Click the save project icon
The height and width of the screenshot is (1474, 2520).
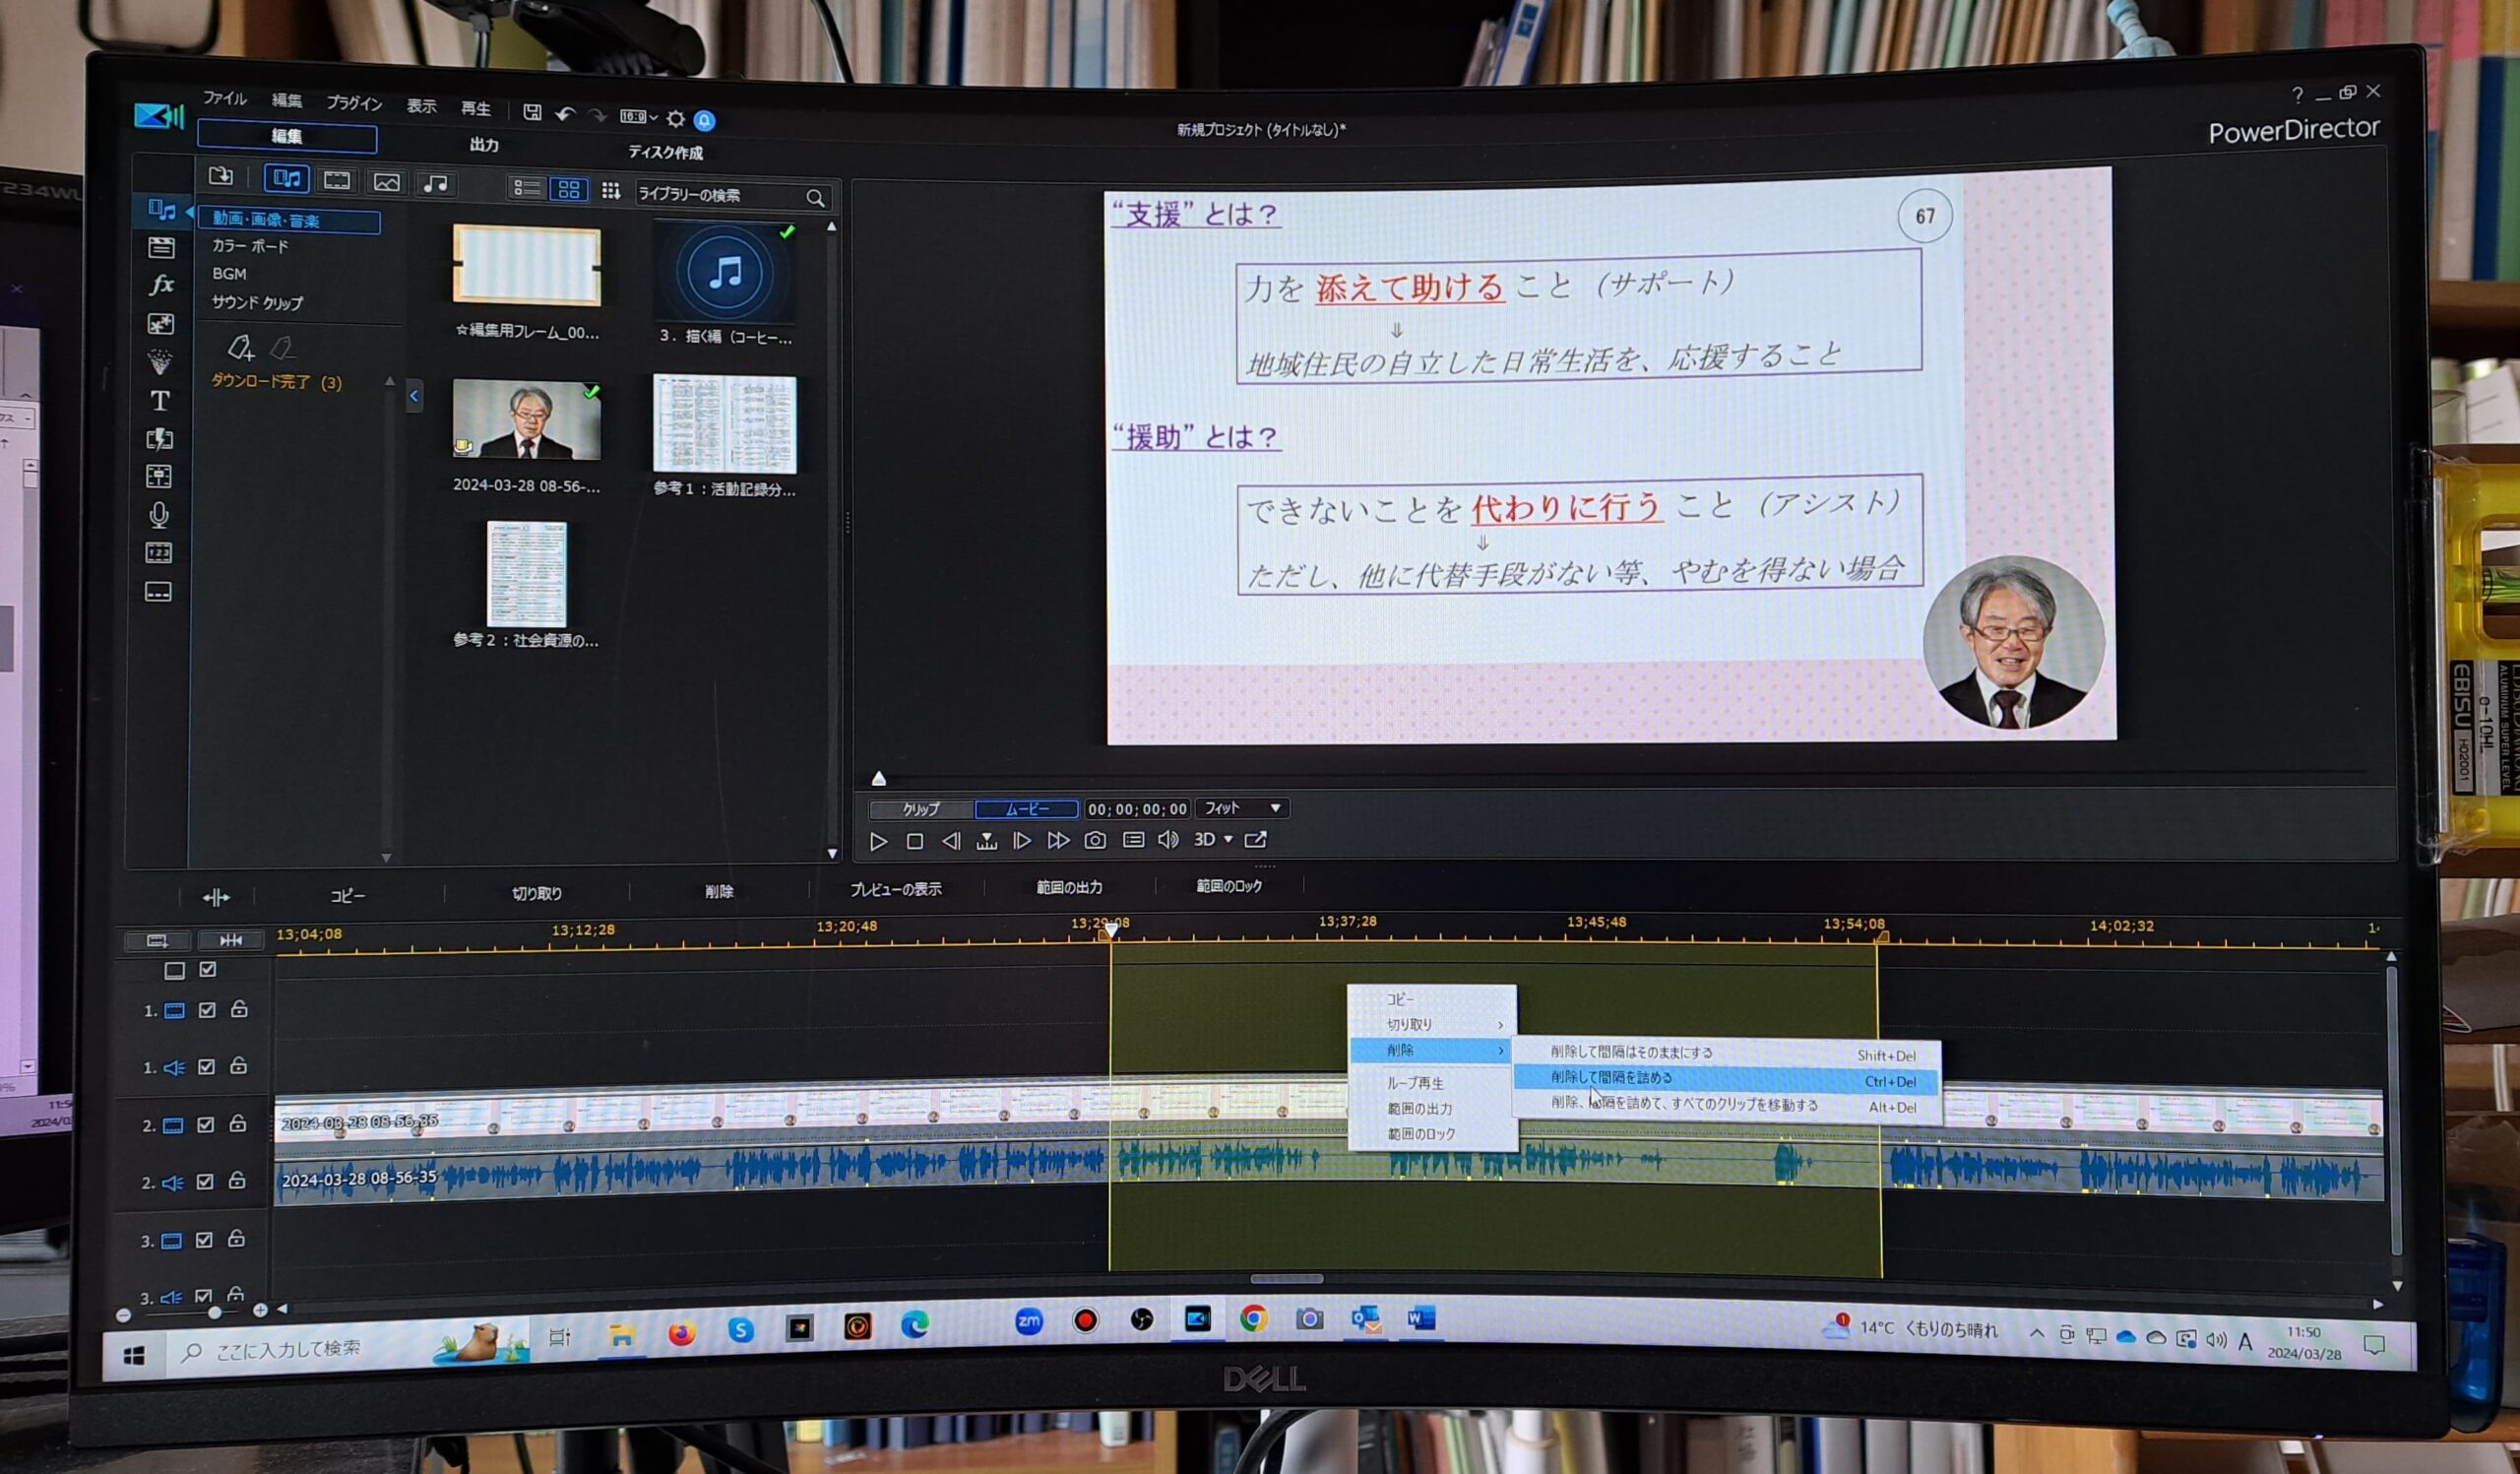tap(532, 112)
